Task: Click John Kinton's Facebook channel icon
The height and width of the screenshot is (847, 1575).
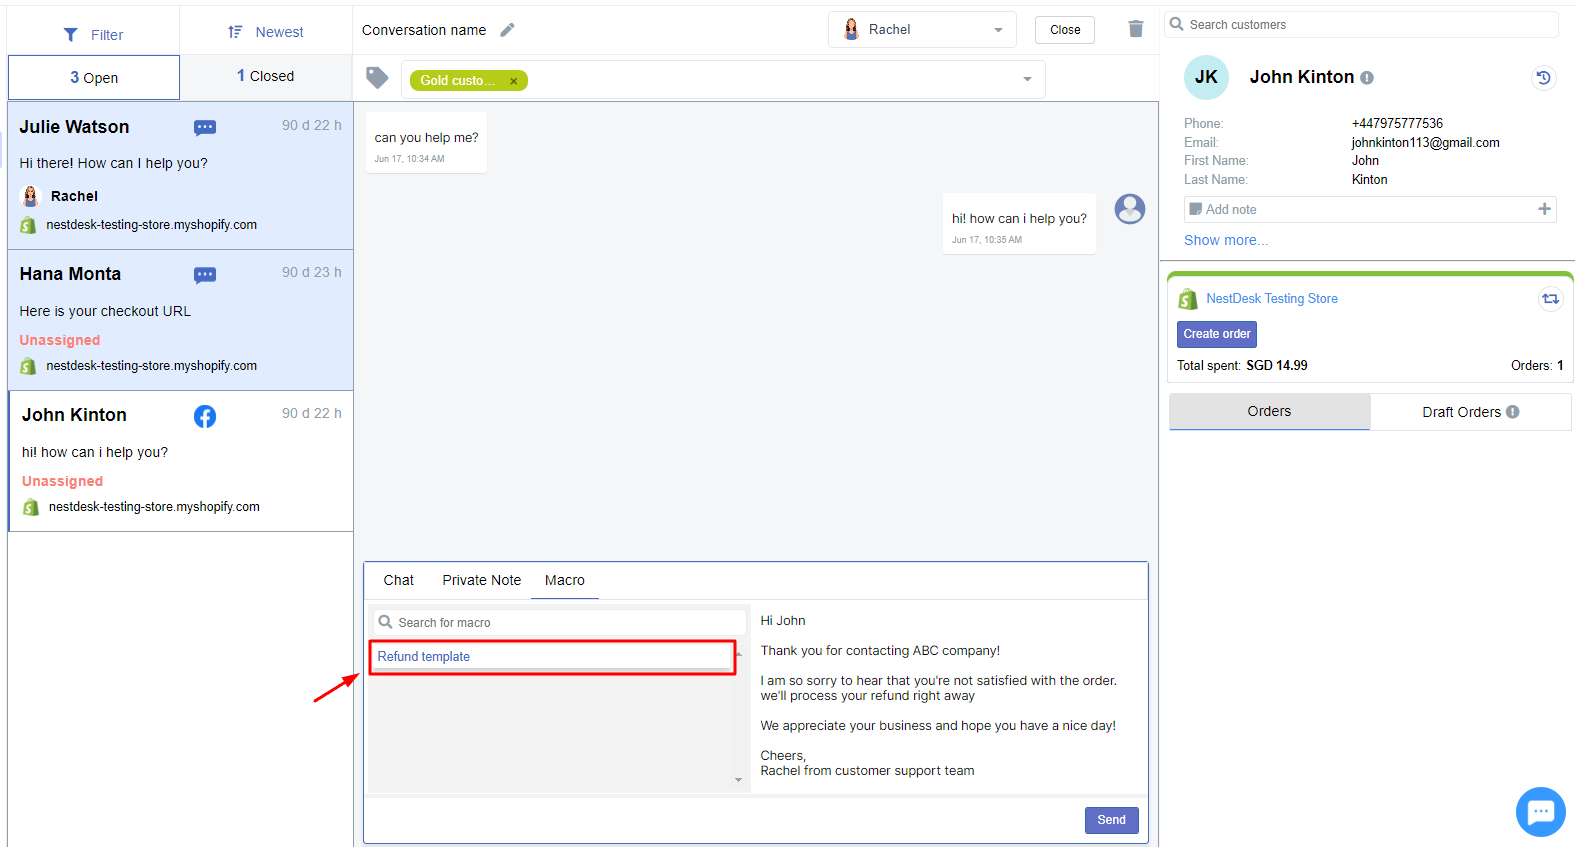Action: (205, 416)
